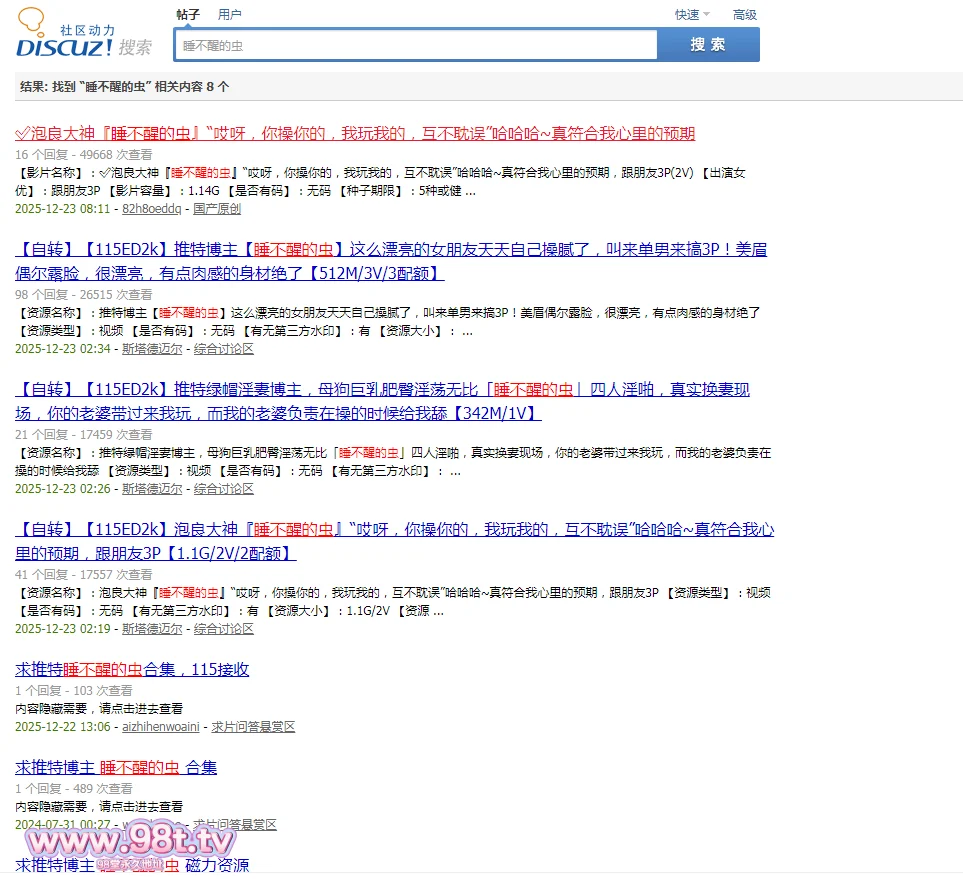Switch to the 用户 search tab

[230, 15]
